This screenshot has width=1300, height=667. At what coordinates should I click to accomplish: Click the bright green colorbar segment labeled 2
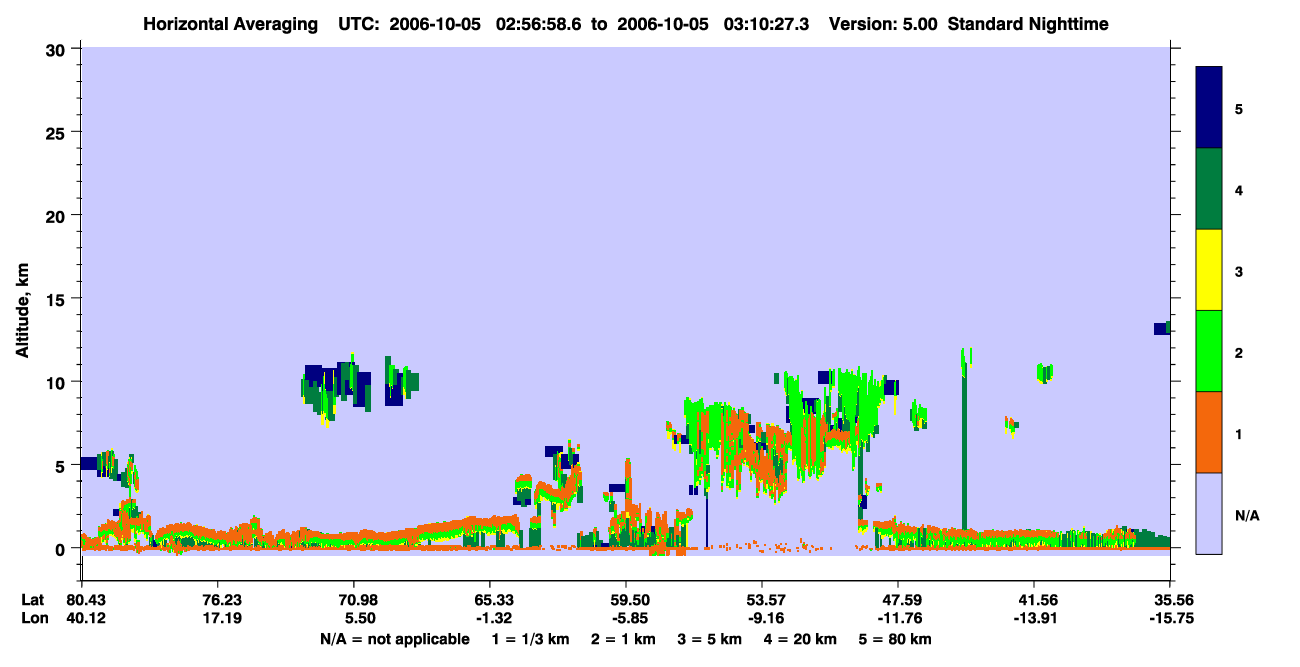[1209, 351]
